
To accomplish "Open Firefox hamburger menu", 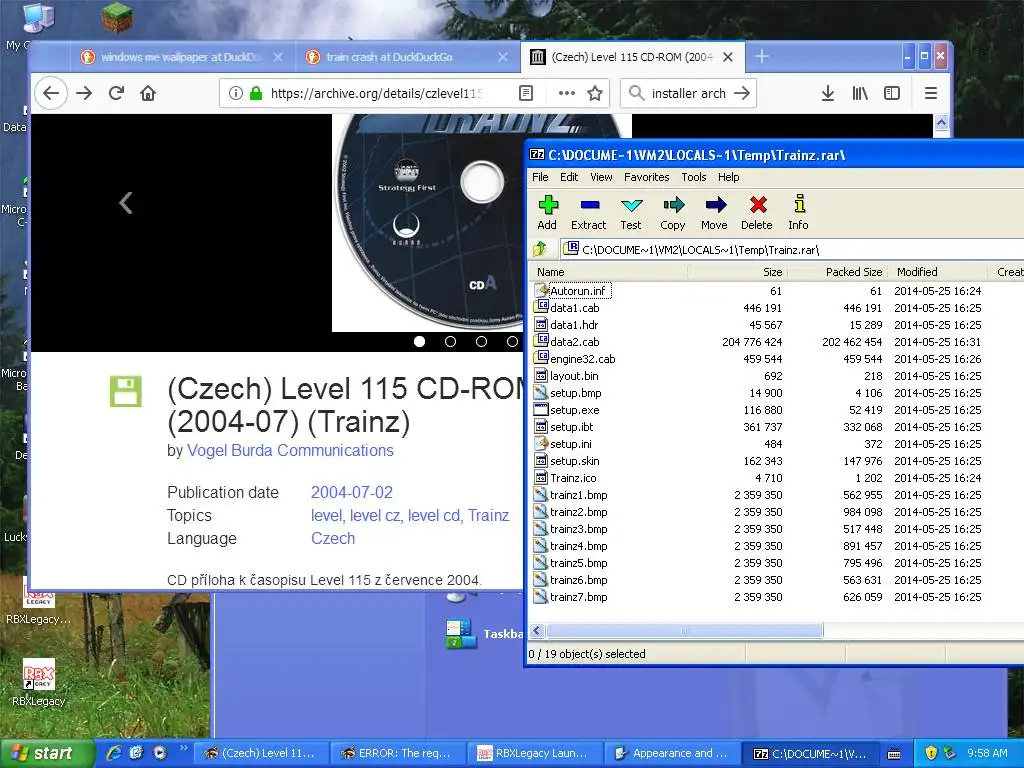I will pyautogui.click(x=931, y=93).
